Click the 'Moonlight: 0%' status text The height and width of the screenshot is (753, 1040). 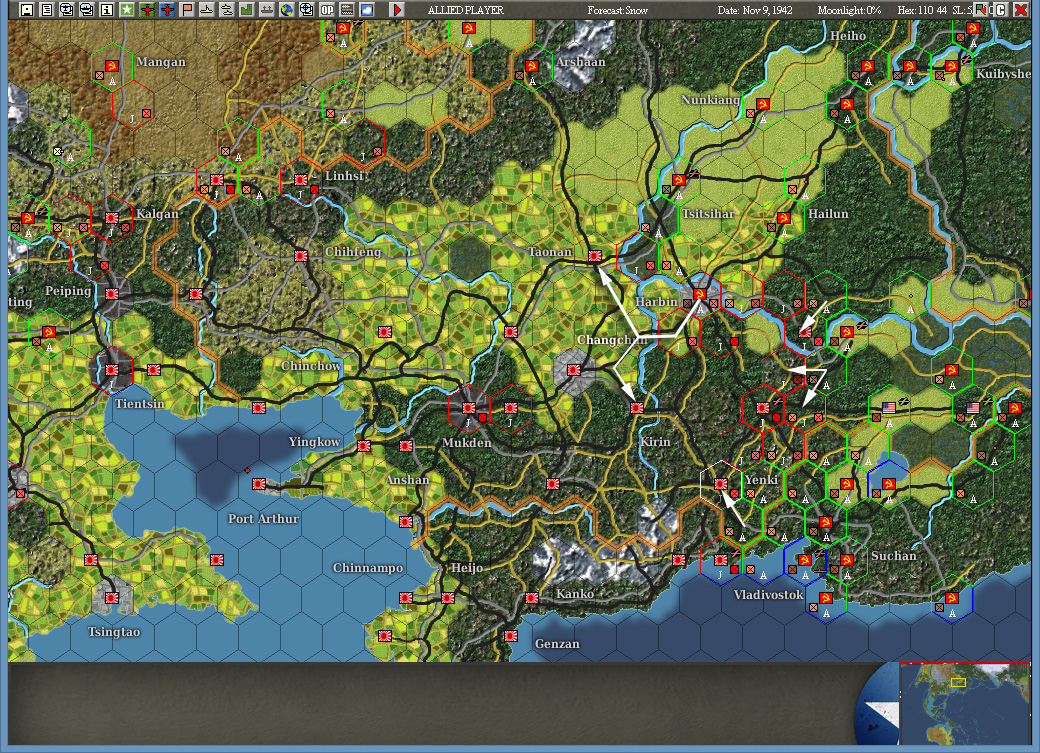[x=849, y=10]
